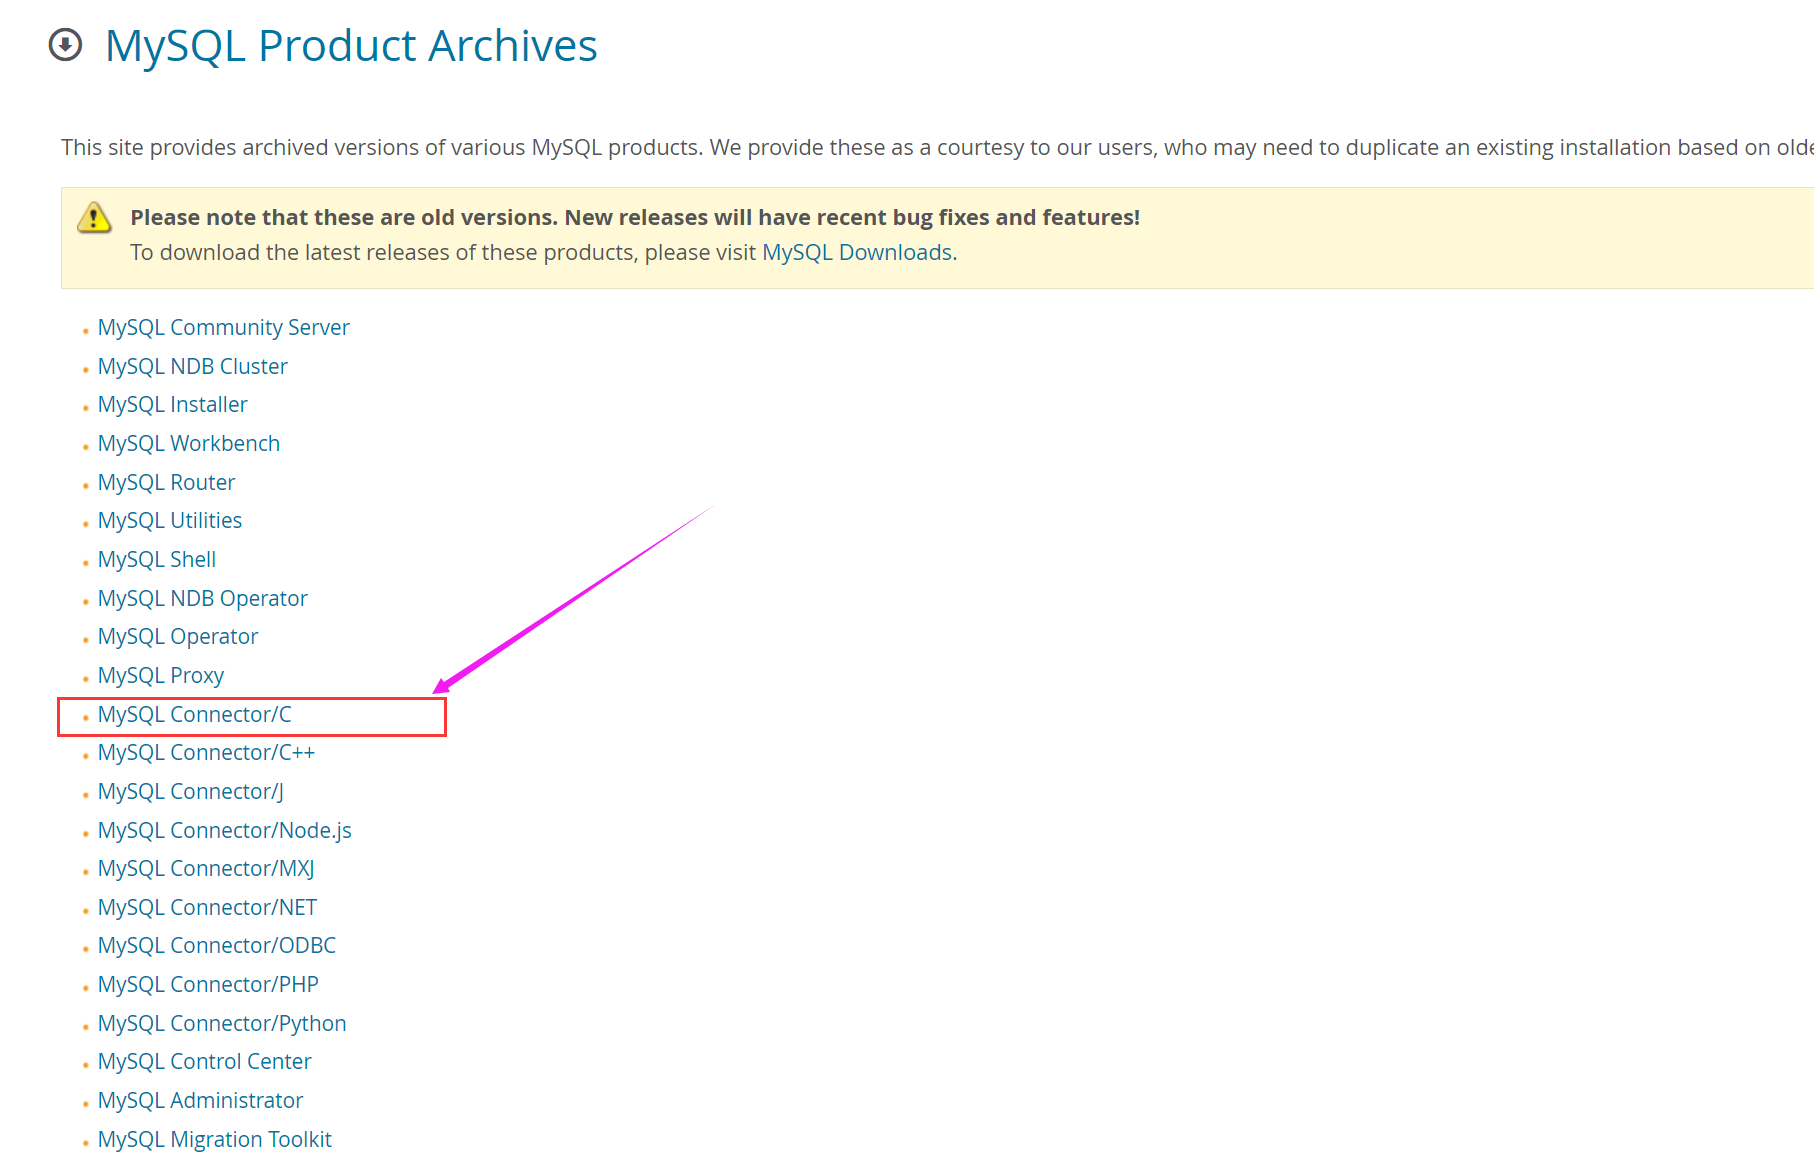Open MySQL NDB Operator link

click(202, 598)
